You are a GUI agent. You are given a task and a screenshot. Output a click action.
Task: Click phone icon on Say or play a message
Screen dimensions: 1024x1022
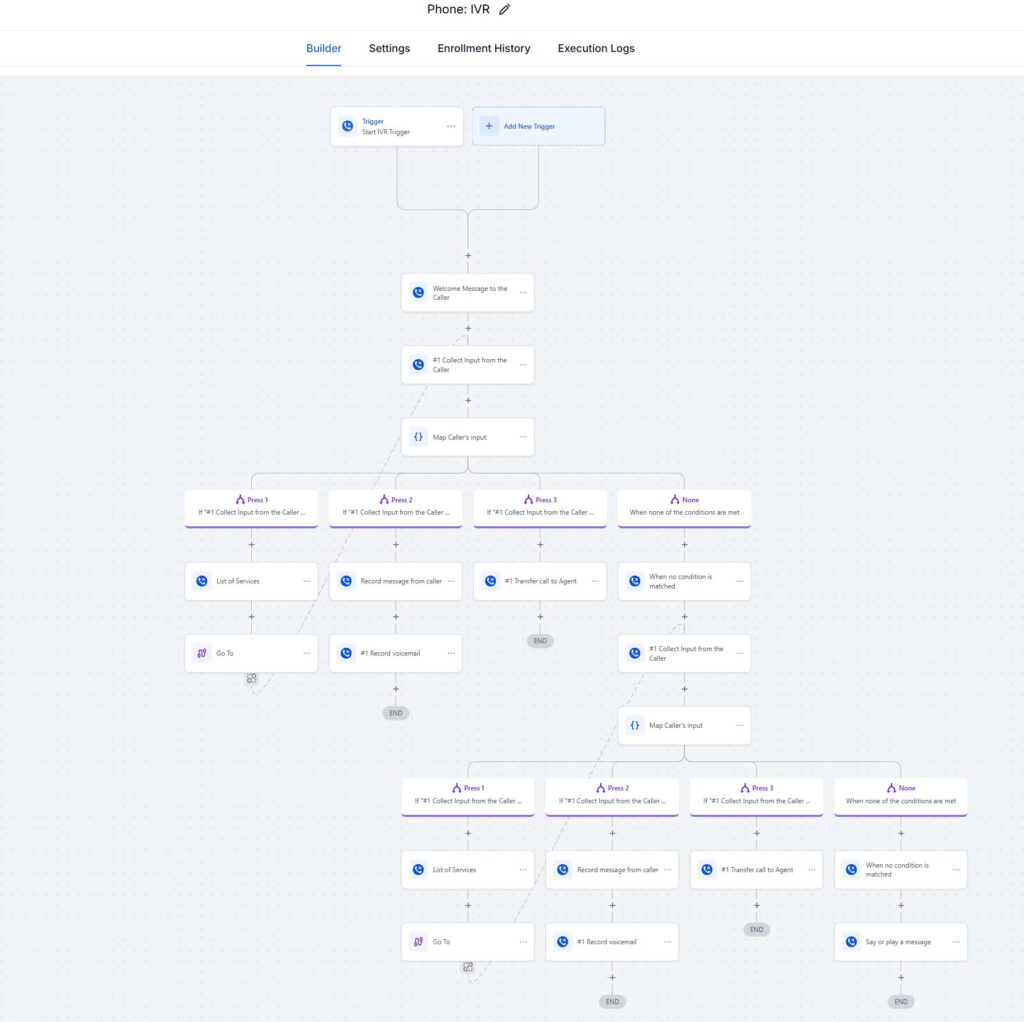click(851, 942)
